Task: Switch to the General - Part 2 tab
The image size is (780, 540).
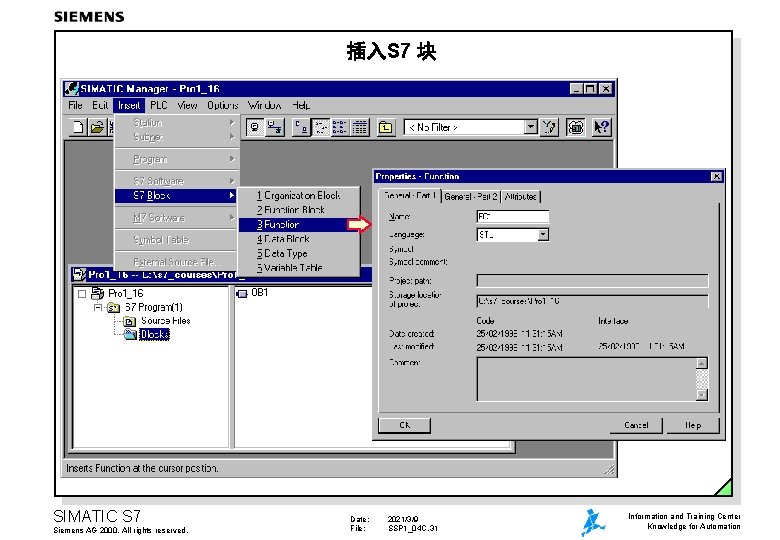Action: [x=471, y=197]
